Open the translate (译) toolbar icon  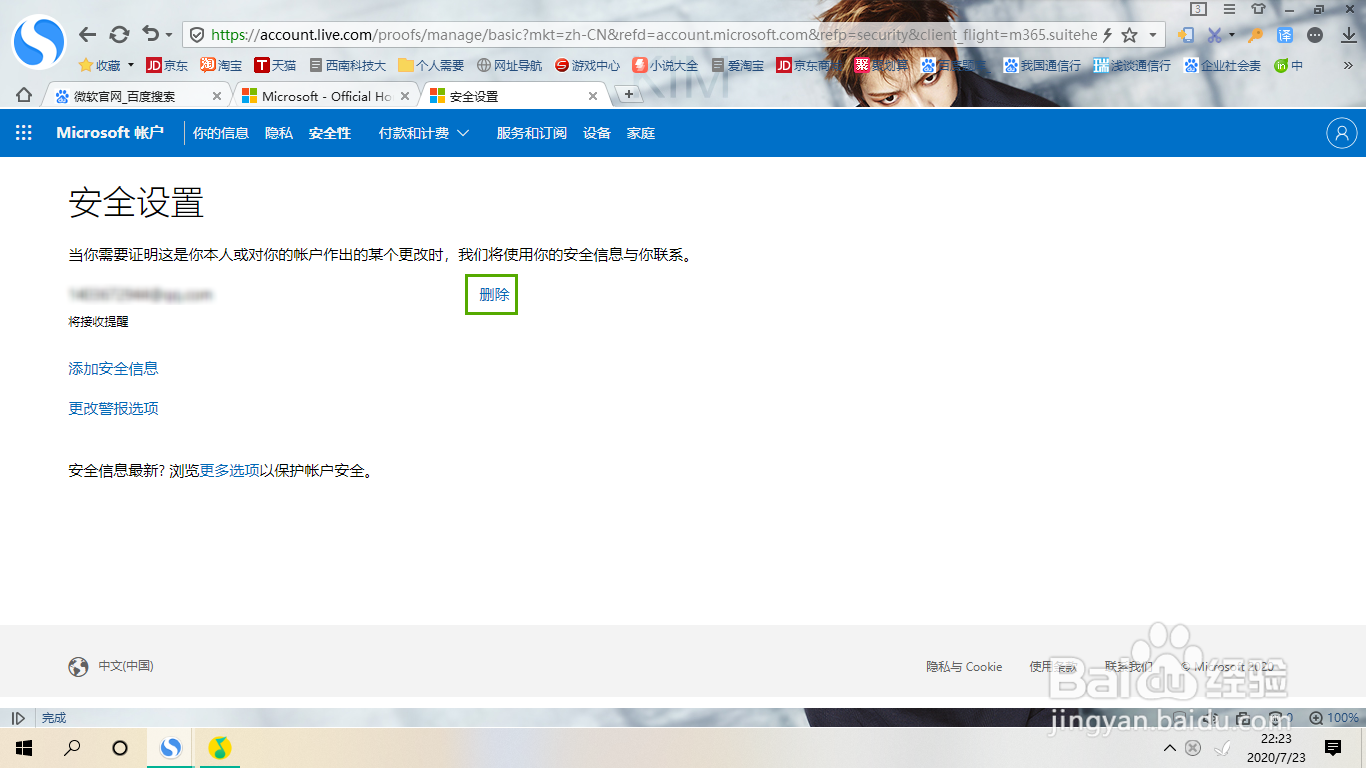(1284, 33)
